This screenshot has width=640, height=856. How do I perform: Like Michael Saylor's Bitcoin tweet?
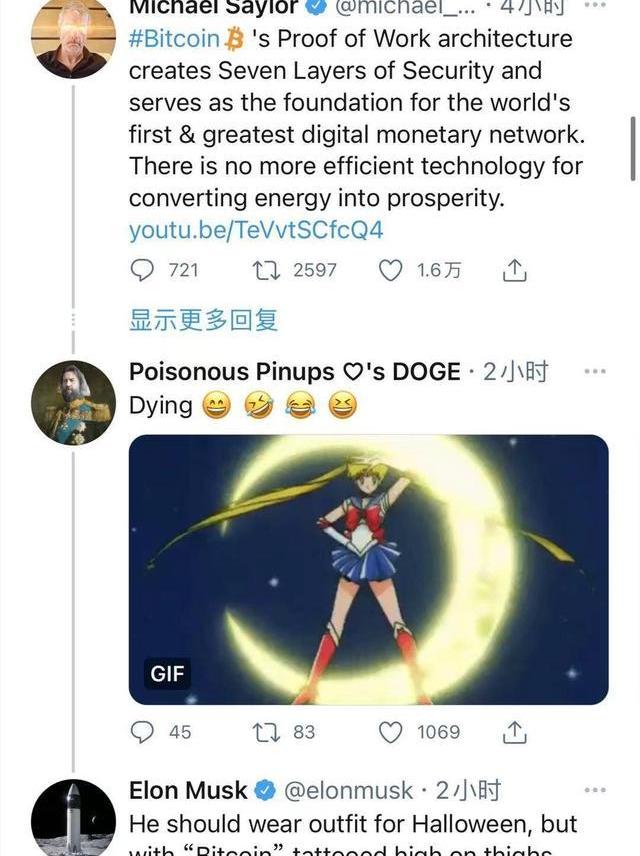[x=390, y=270]
